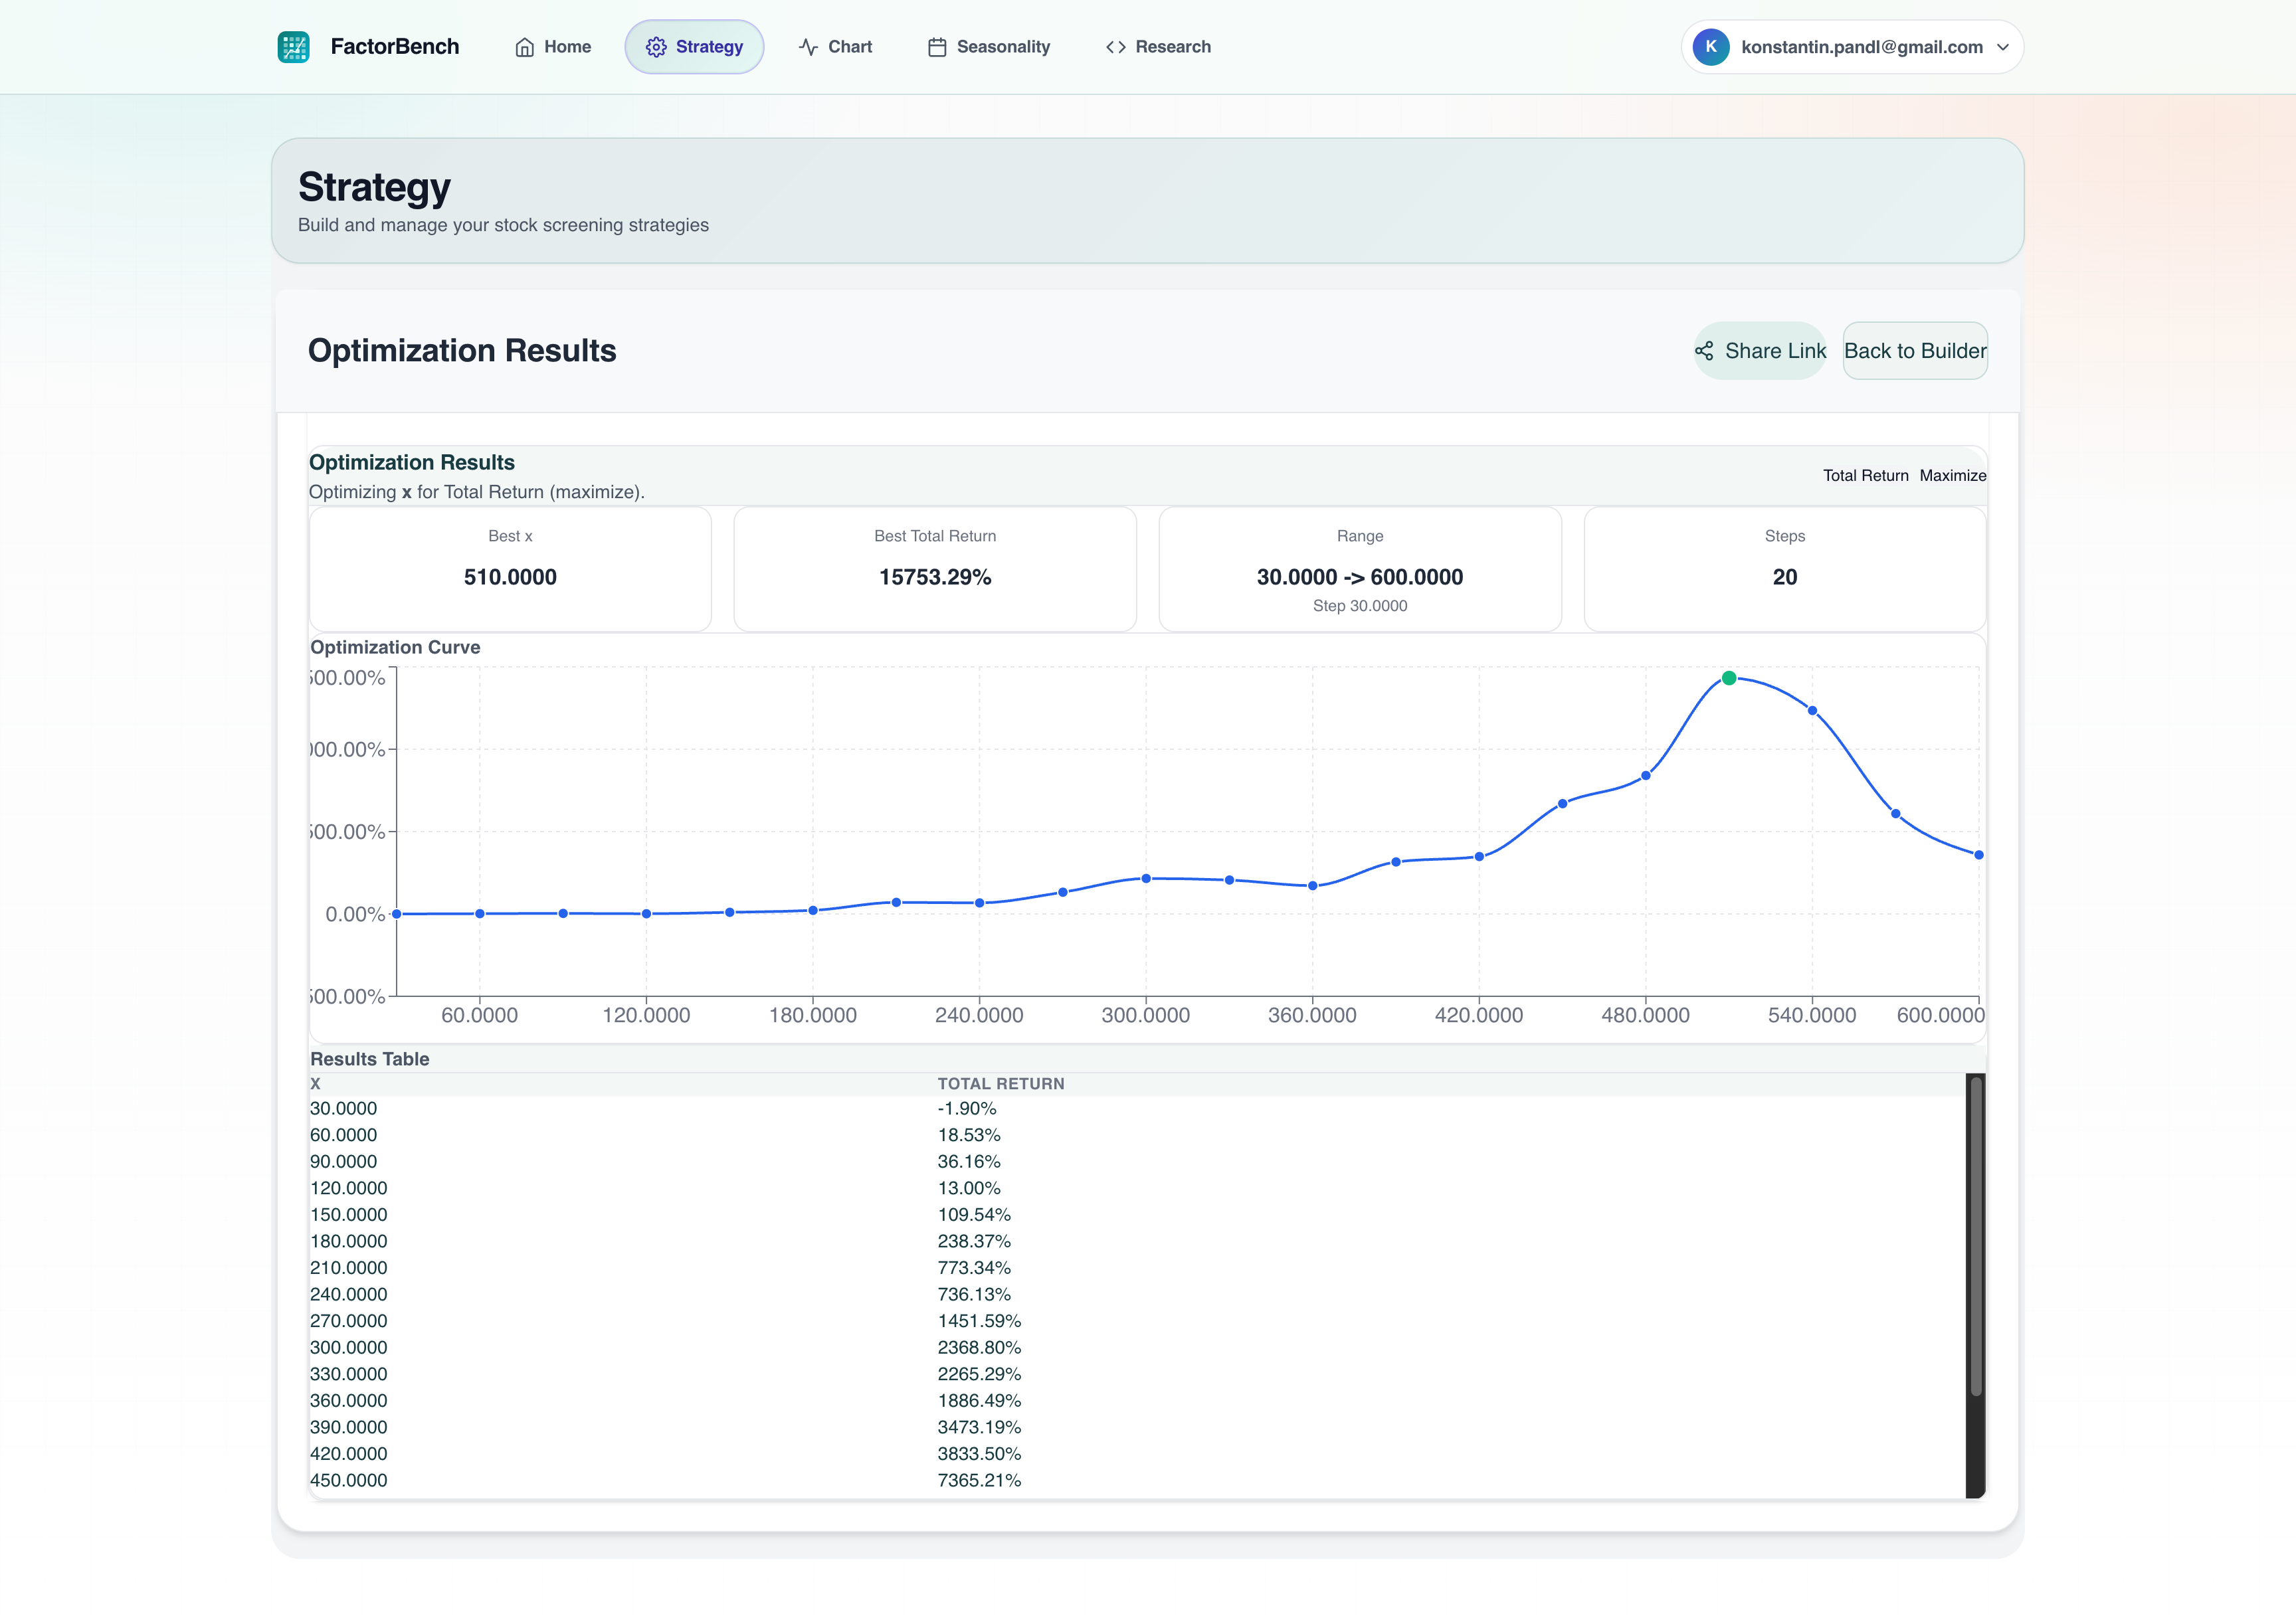Open the Total Return metric selector
2296x1618 pixels.
point(1866,476)
